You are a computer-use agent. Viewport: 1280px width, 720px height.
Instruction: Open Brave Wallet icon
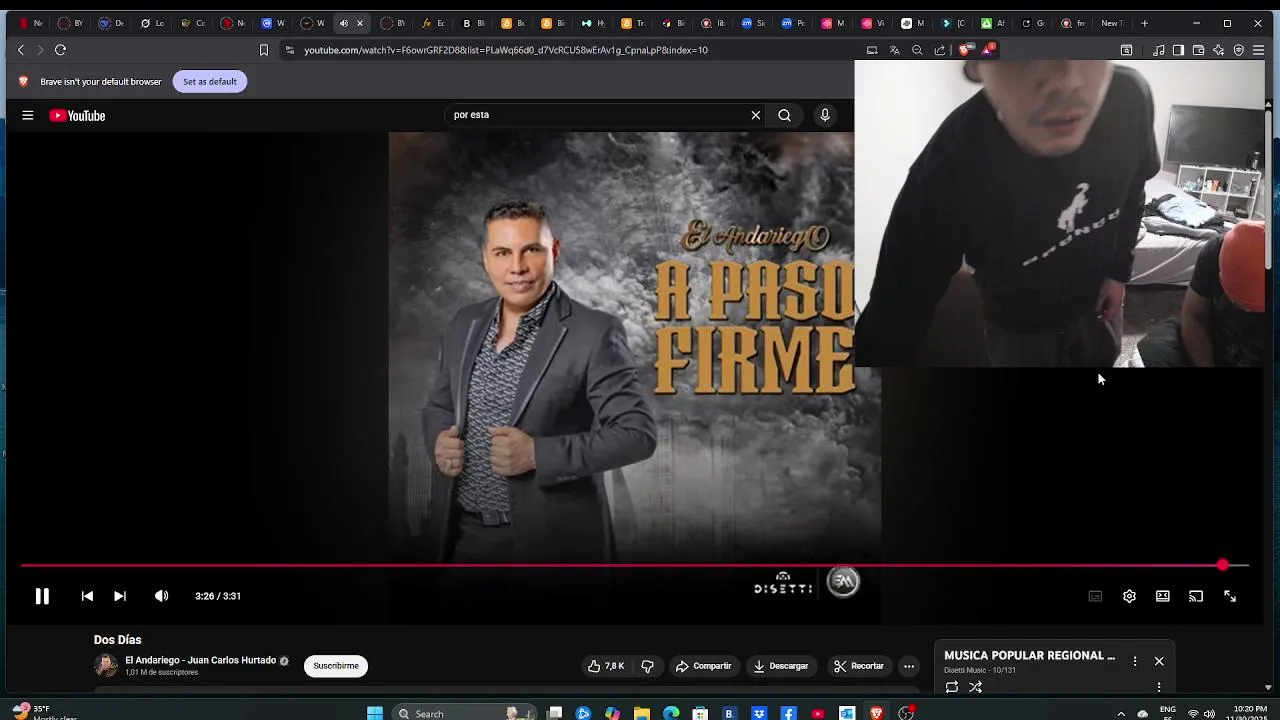pyautogui.click(x=1198, y=50)
